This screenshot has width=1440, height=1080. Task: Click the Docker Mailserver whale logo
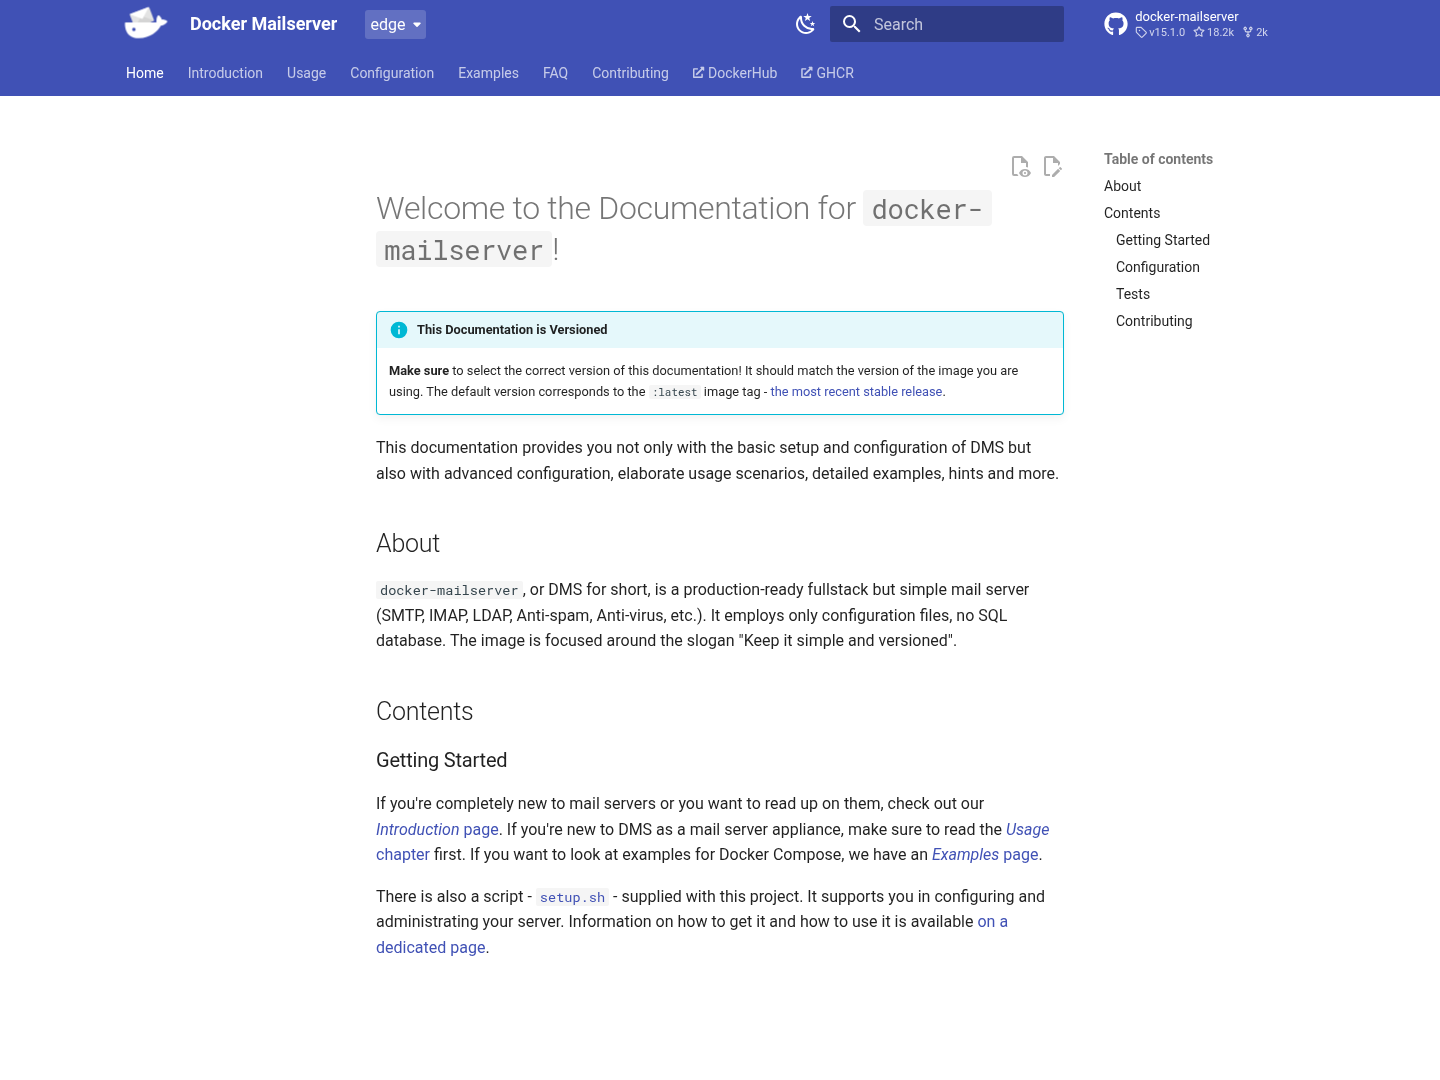click(x=146, y=23)
